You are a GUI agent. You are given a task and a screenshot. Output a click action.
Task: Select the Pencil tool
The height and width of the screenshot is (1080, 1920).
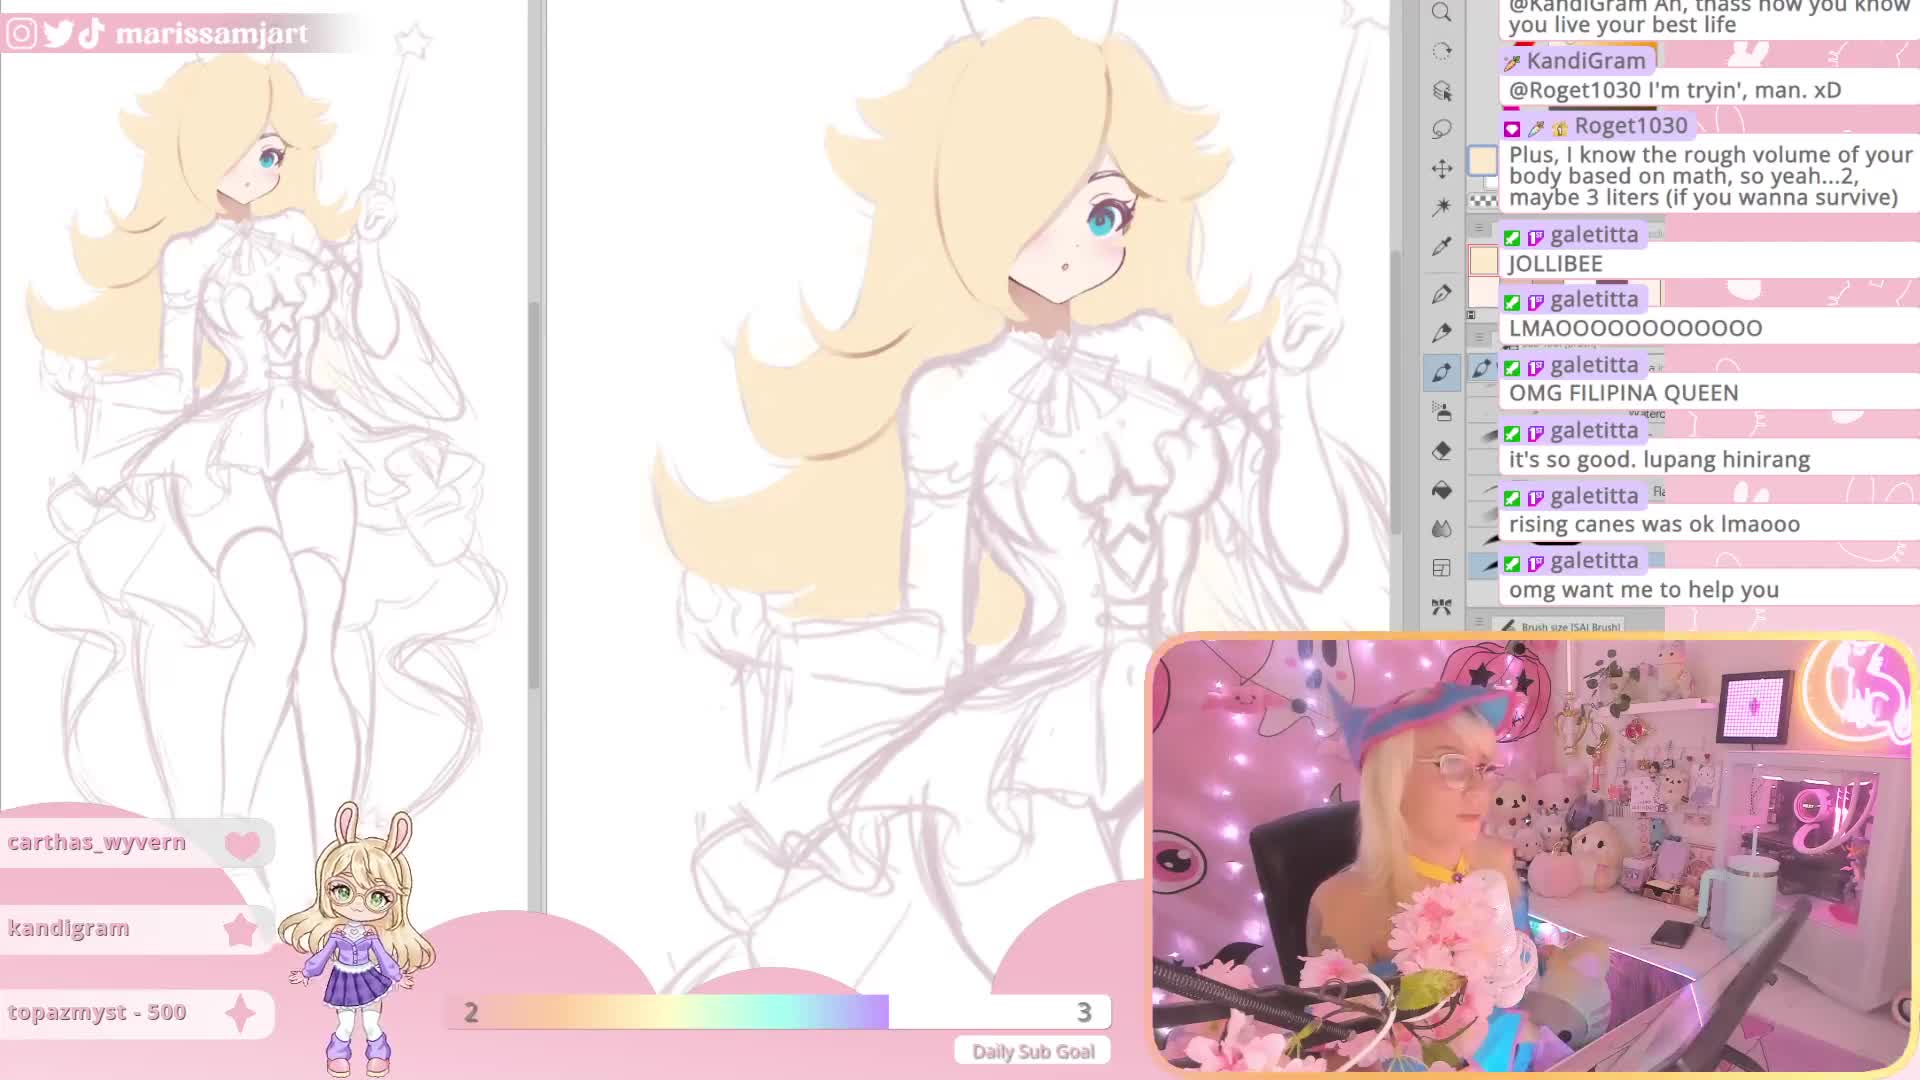coord(1441,333)
